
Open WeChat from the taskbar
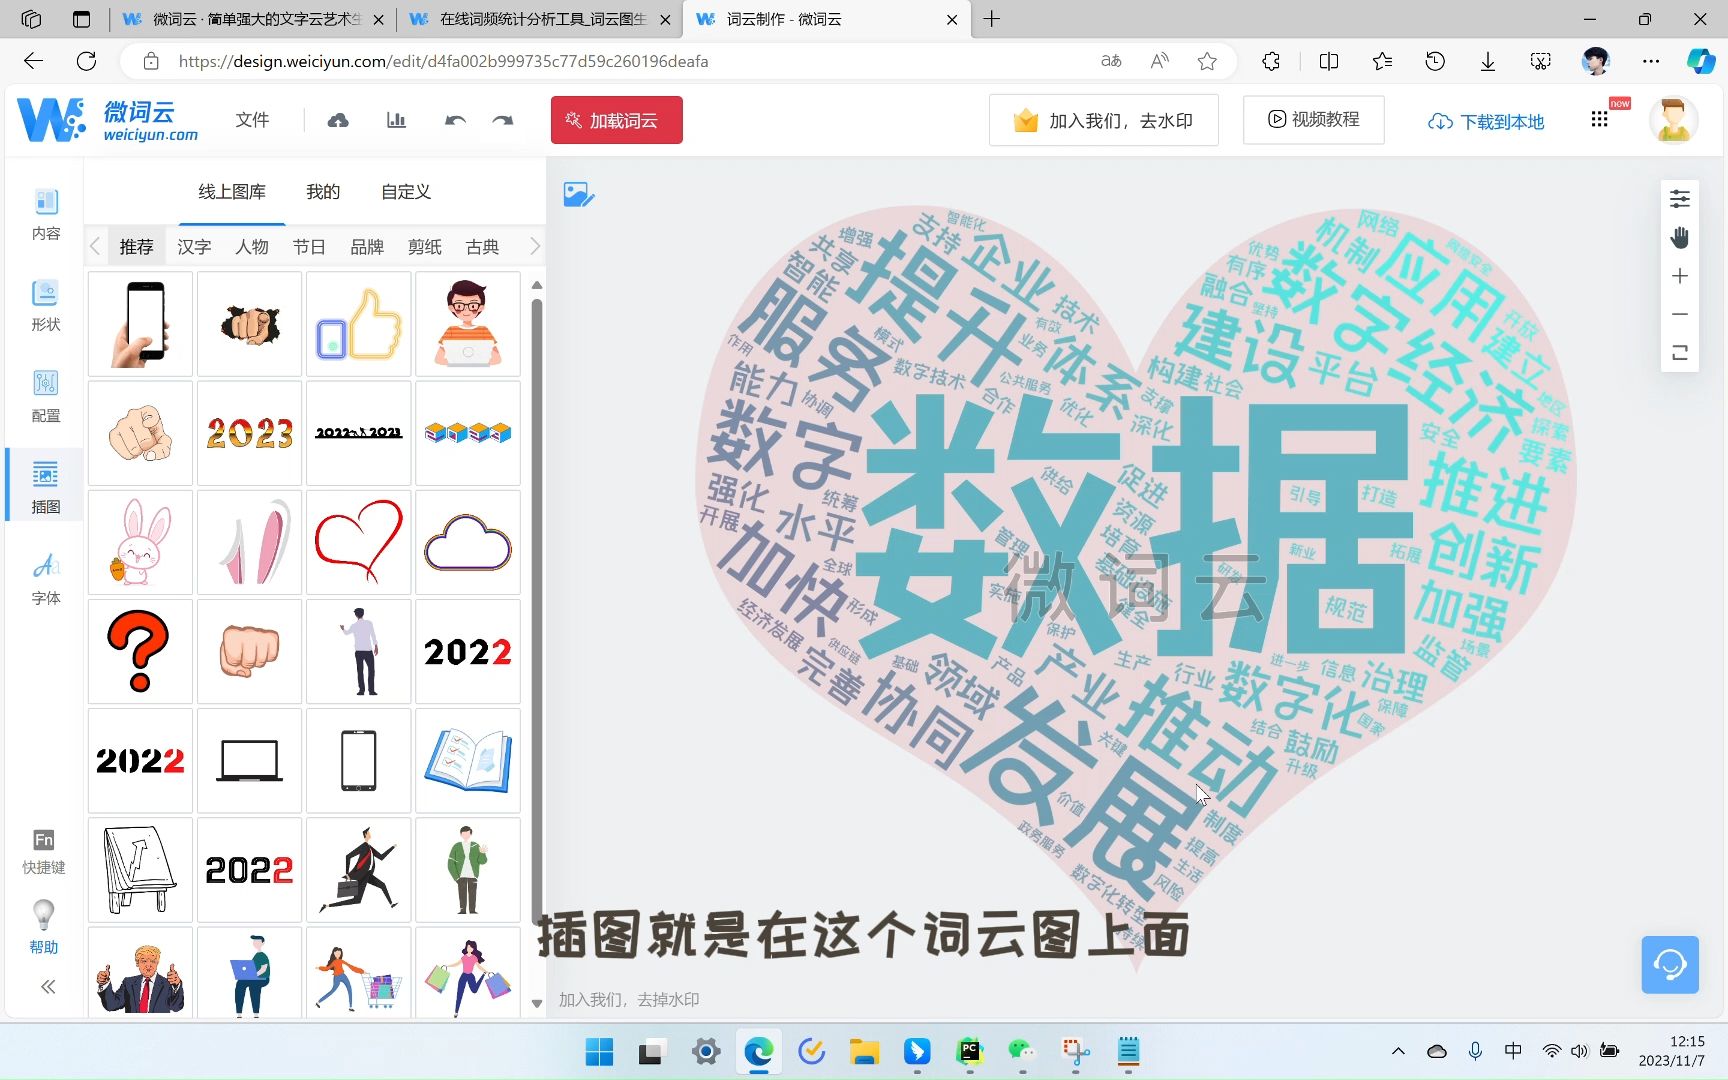(1022, 1051)
